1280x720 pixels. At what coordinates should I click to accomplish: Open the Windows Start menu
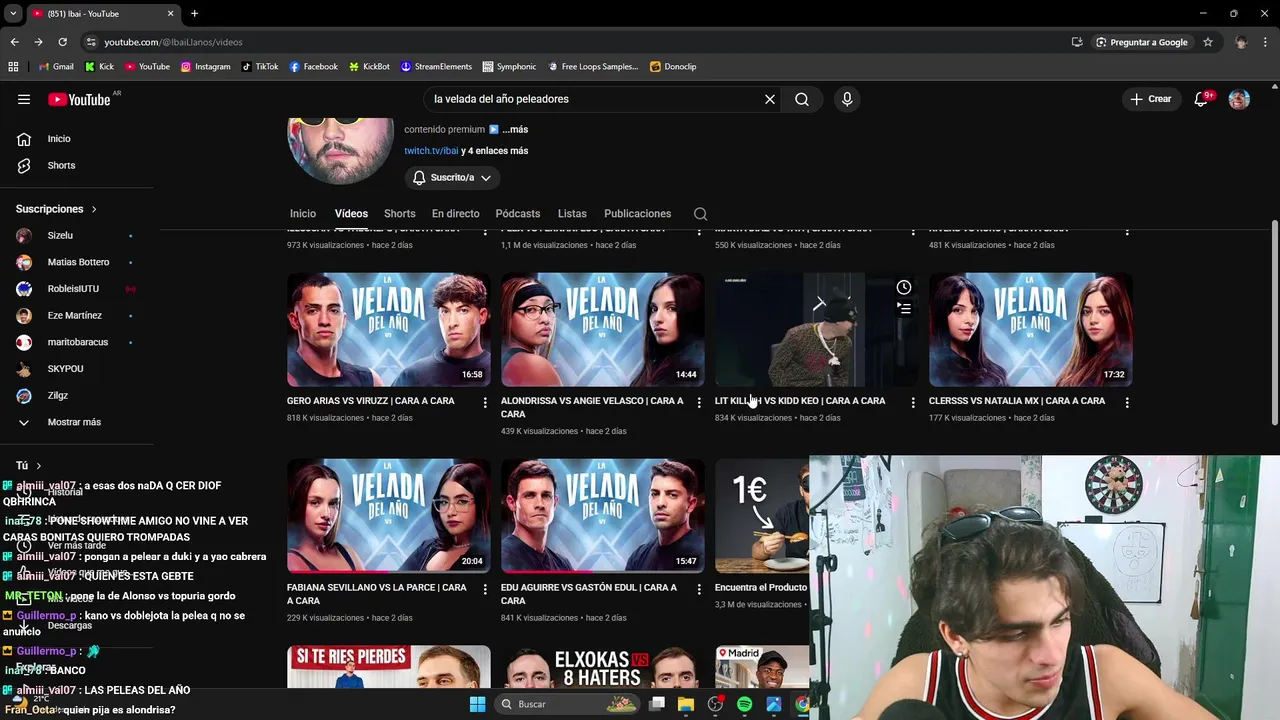[x=477, y=704]
